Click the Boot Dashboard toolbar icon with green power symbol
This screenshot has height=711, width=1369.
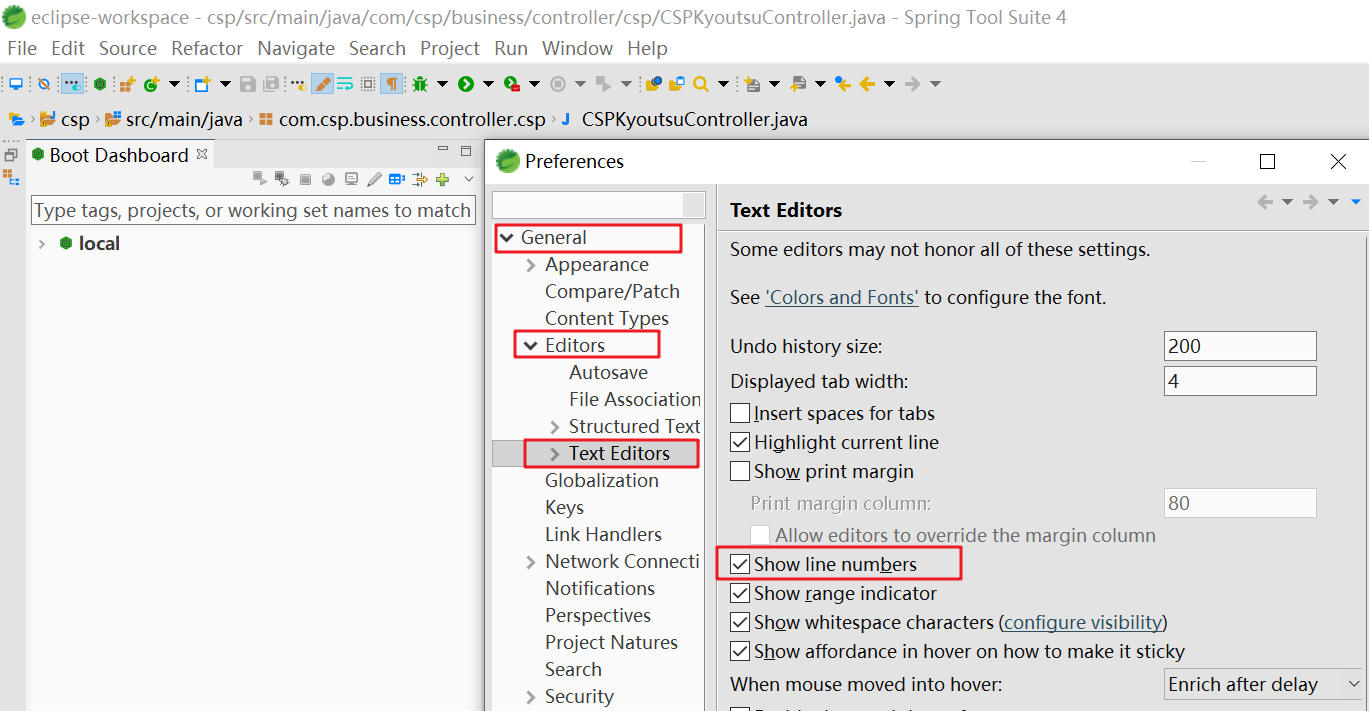[100, 84]
